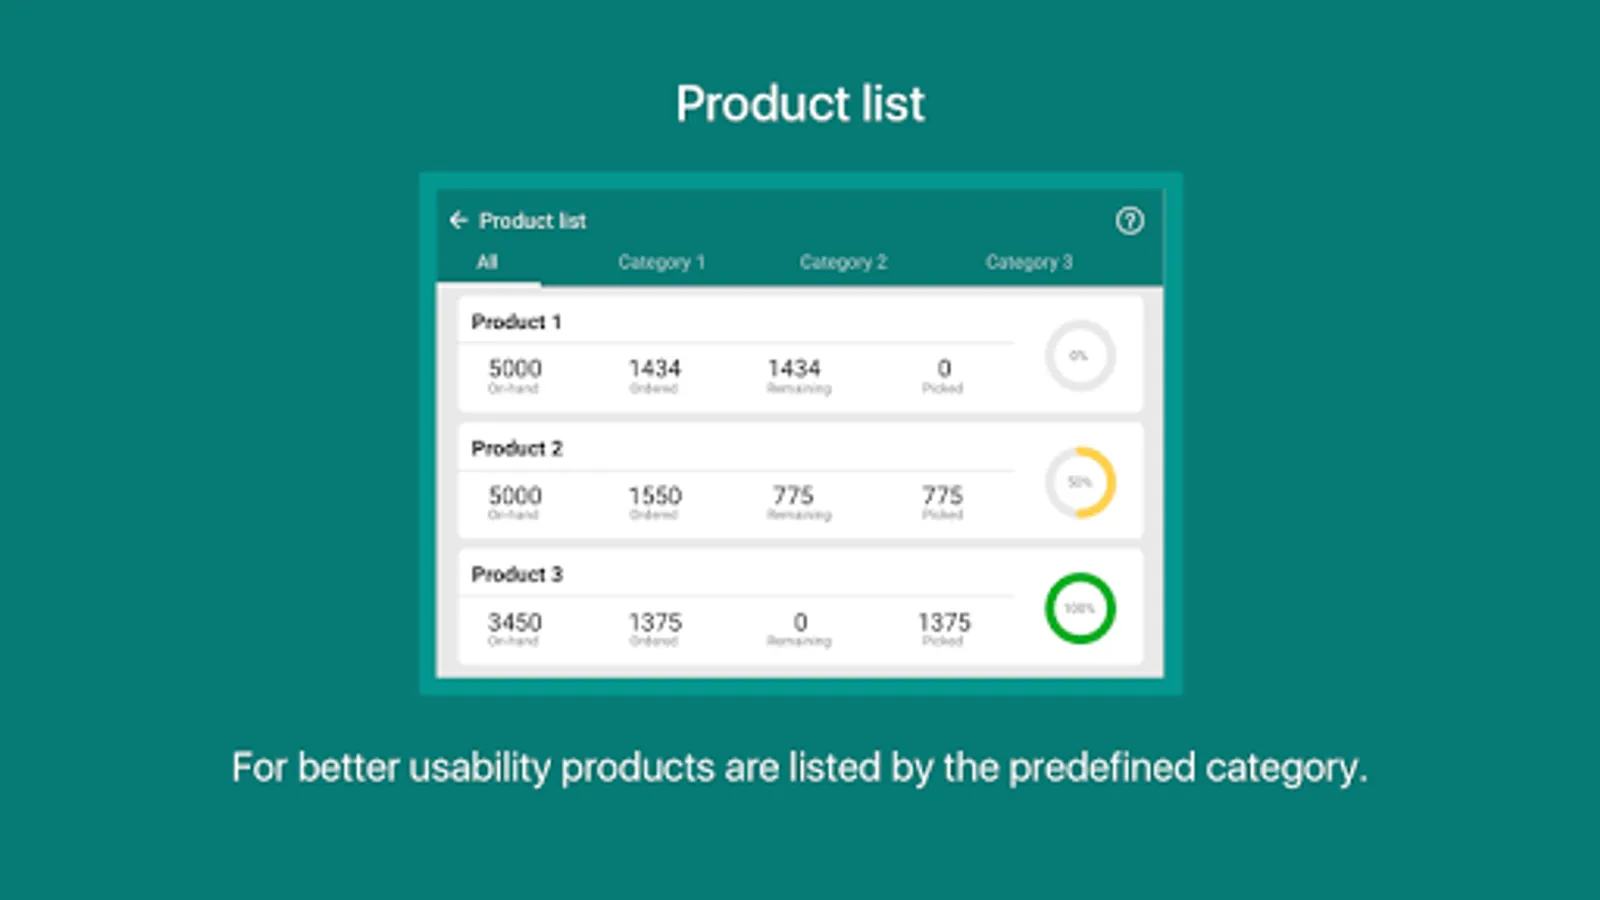This screenshot has width=1600, height=900.
Task: Click the back arrow beside Product list
Action: click(x=459, y=220)
